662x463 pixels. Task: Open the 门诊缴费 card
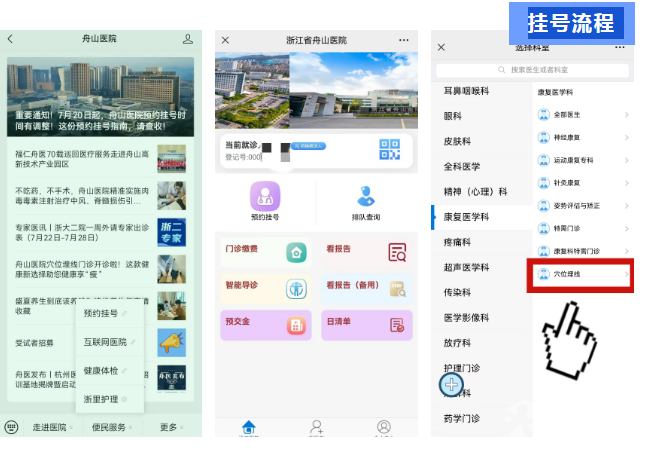tap(266, 252)
